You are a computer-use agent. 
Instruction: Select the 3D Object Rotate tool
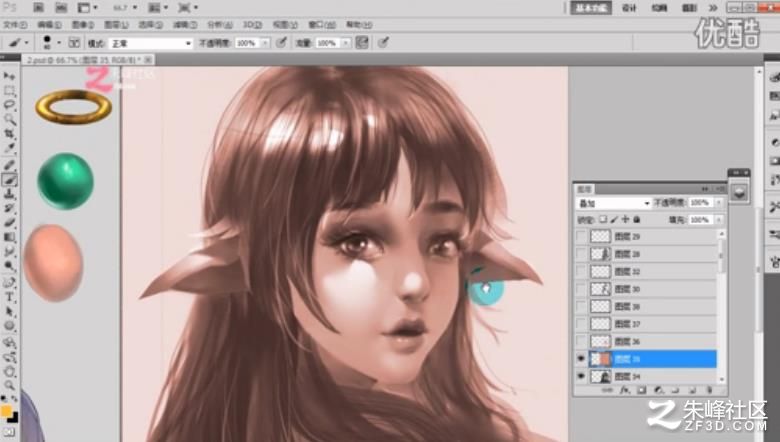[9, 343]
